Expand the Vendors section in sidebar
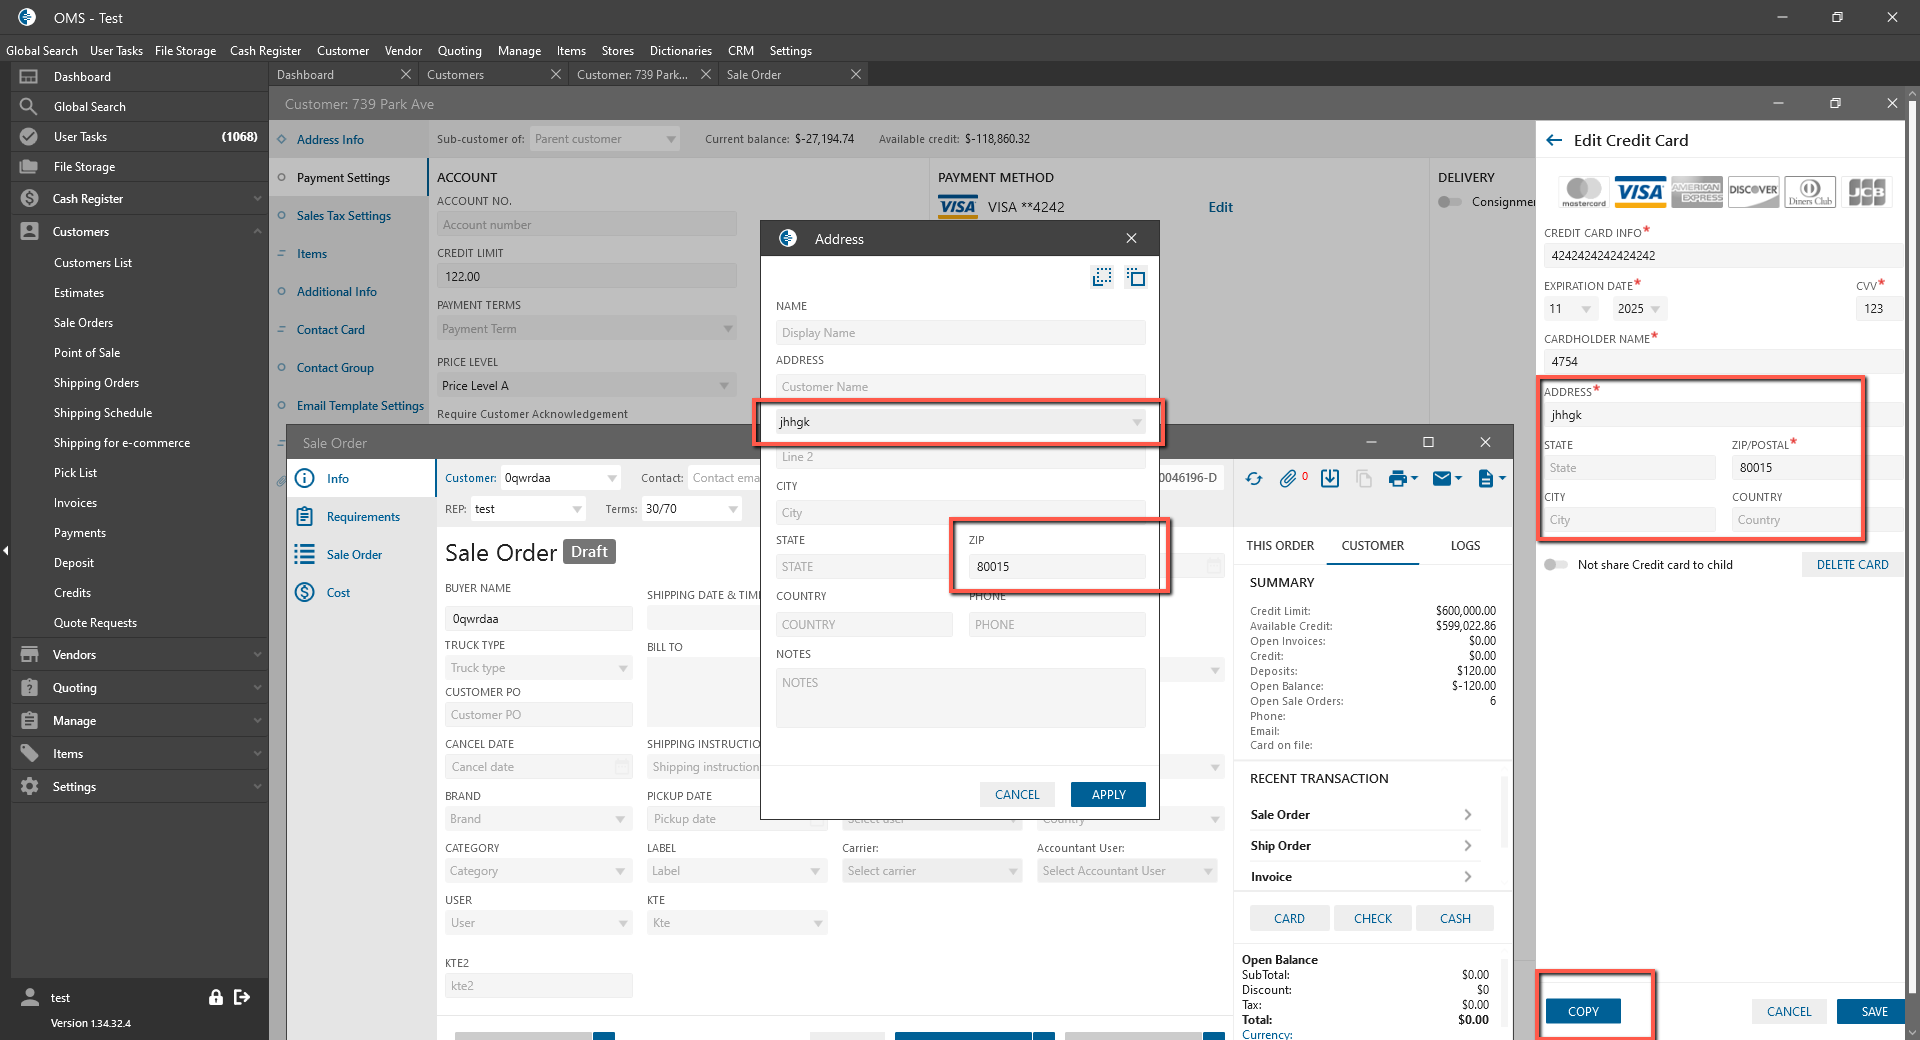Image resolution: width=1920 pixels, height=1040 pixels. [140, 655]
